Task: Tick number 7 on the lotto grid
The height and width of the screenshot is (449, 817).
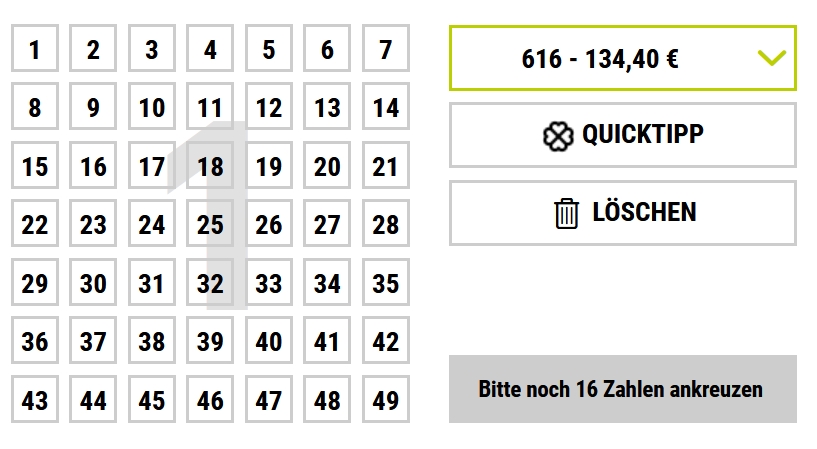Action: coord(386,48)
